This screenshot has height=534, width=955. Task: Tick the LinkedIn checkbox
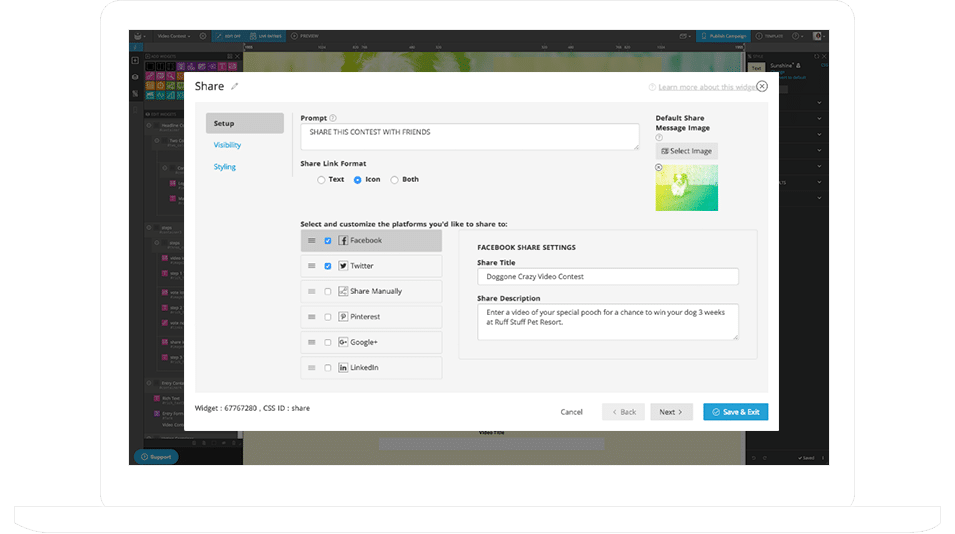coord(328,368)
